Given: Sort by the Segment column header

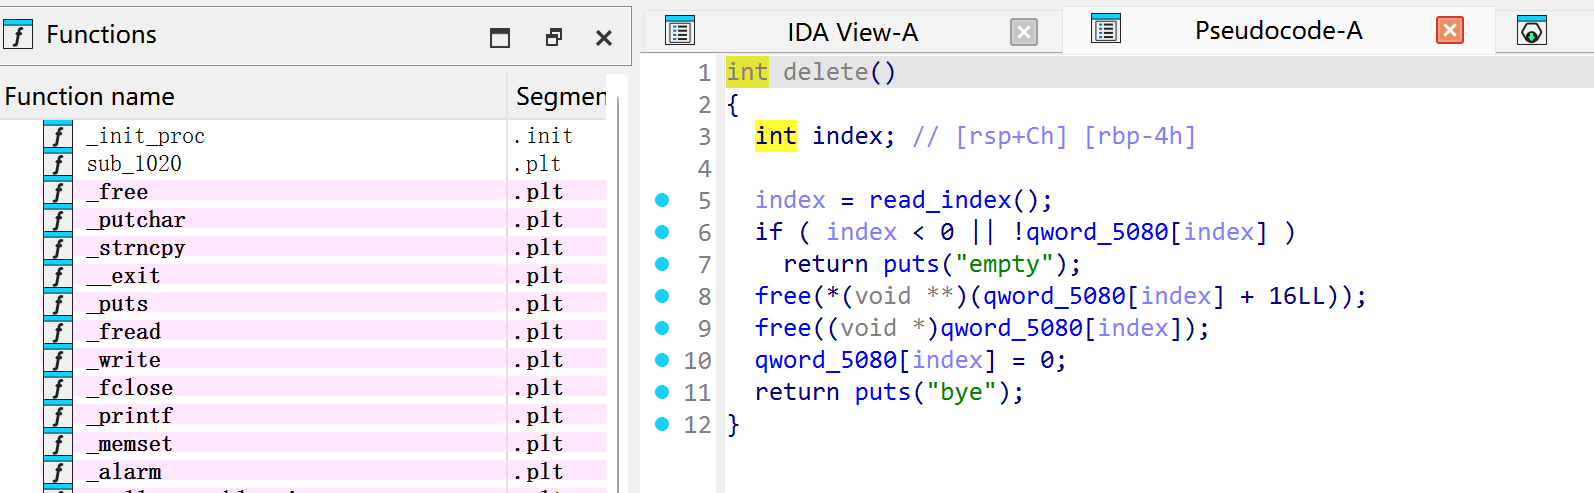Looking at the screenshot, I should point(560,96).
